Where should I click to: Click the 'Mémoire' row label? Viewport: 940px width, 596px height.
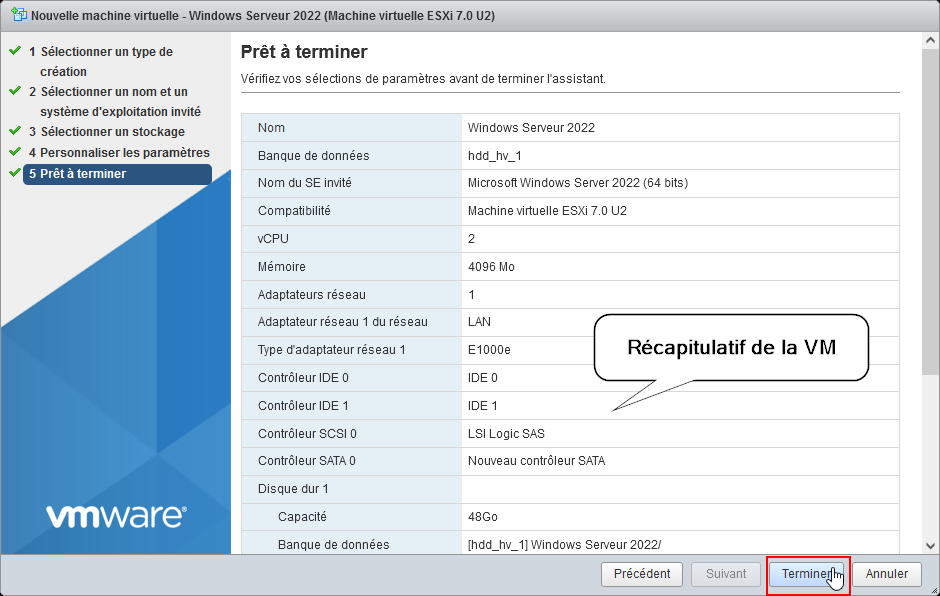coord(281,267)
